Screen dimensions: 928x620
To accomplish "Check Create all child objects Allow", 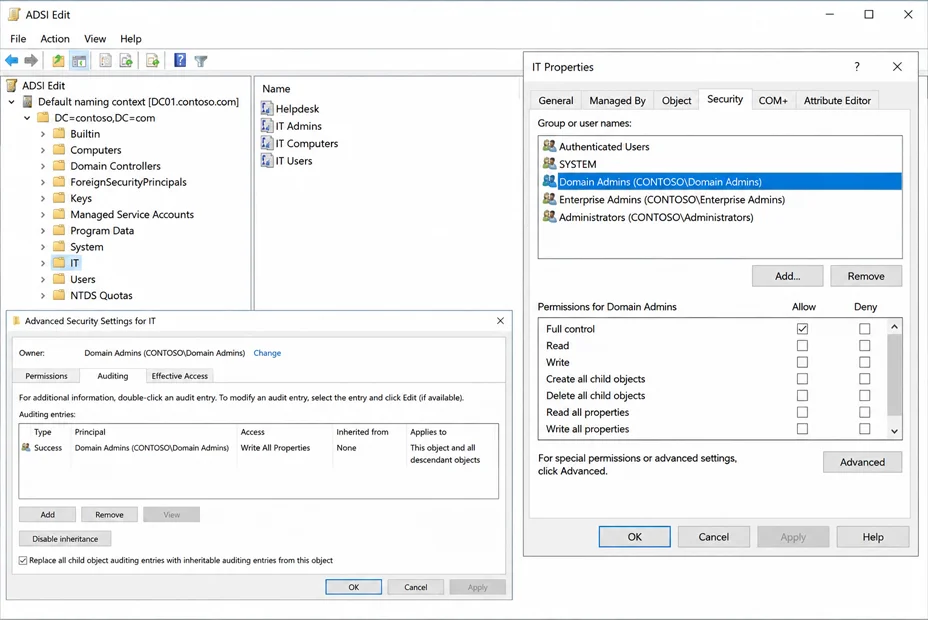I will (x=802, y=379).
